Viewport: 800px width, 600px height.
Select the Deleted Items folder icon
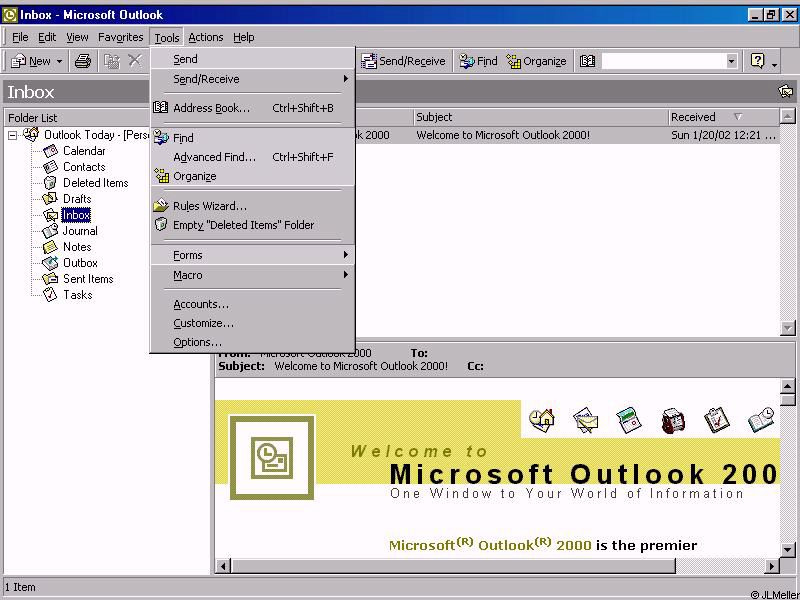[51, 183]
